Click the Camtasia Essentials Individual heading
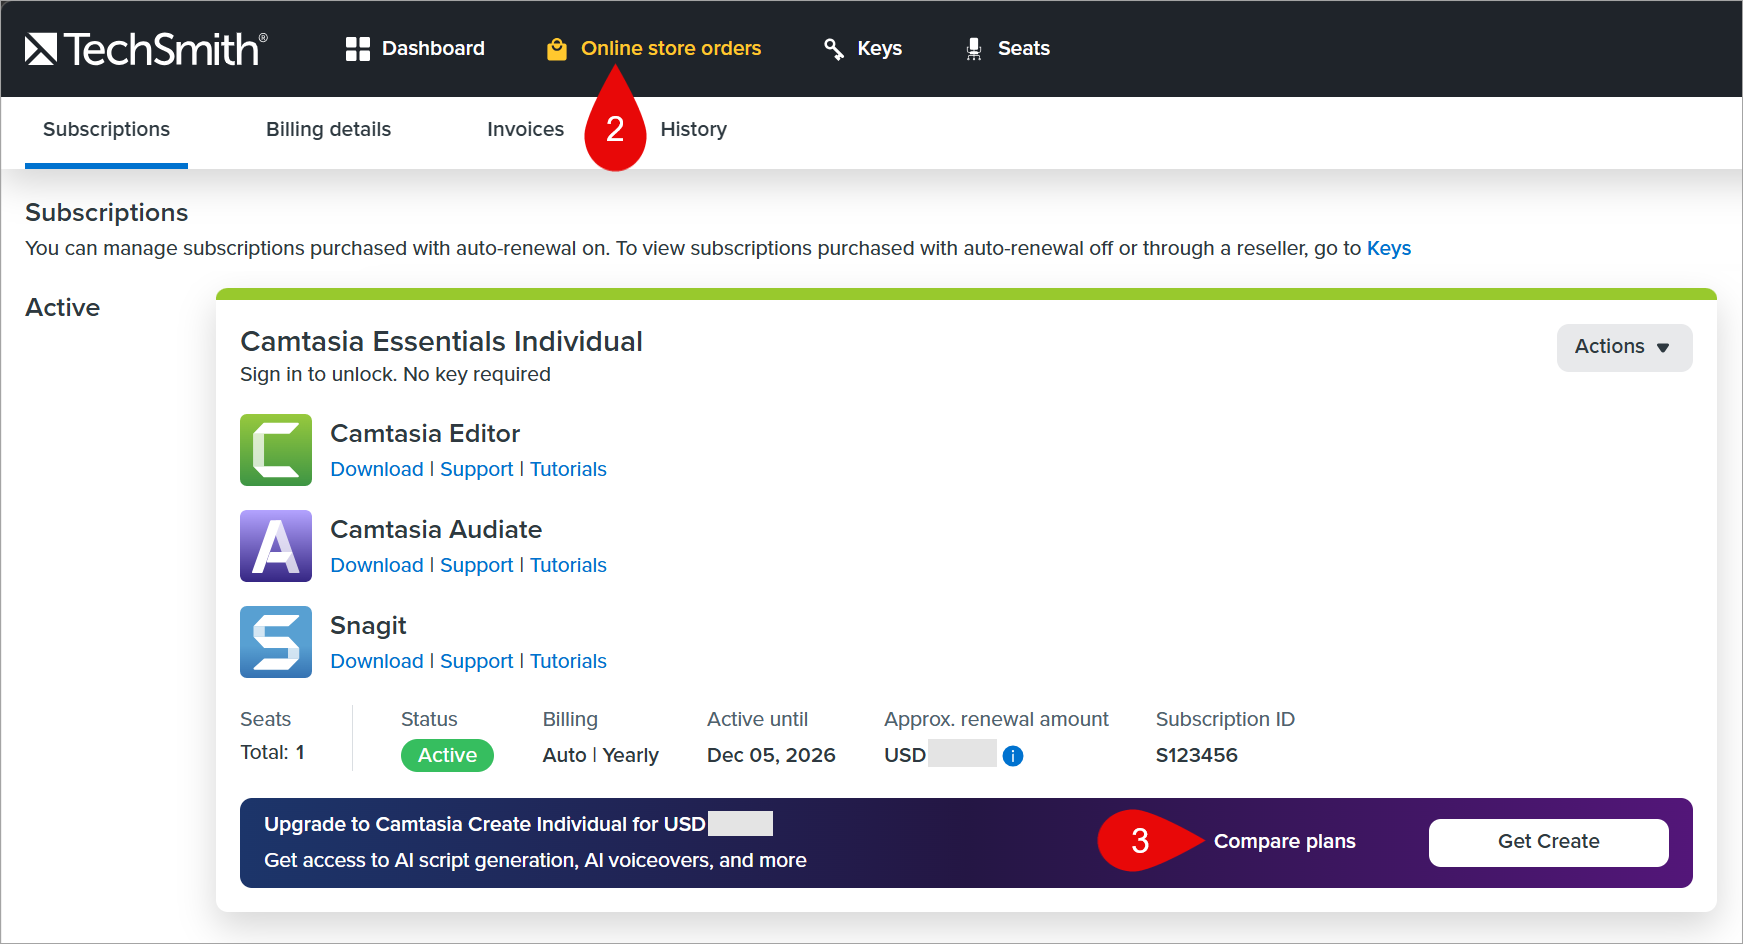This screenshot has height=944, width=1743. (x=441, y=342)
